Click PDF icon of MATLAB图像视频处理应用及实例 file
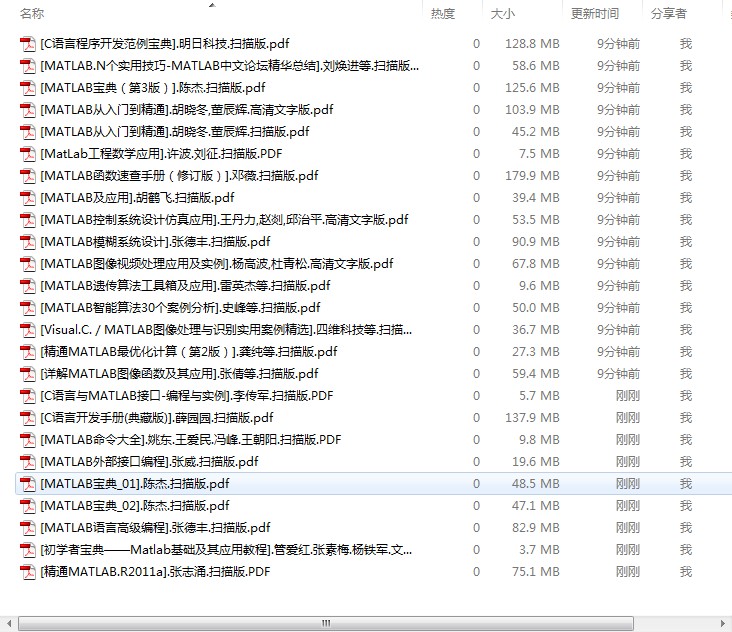This screenshot has height=632, width=732. click(x=28, y=264)
